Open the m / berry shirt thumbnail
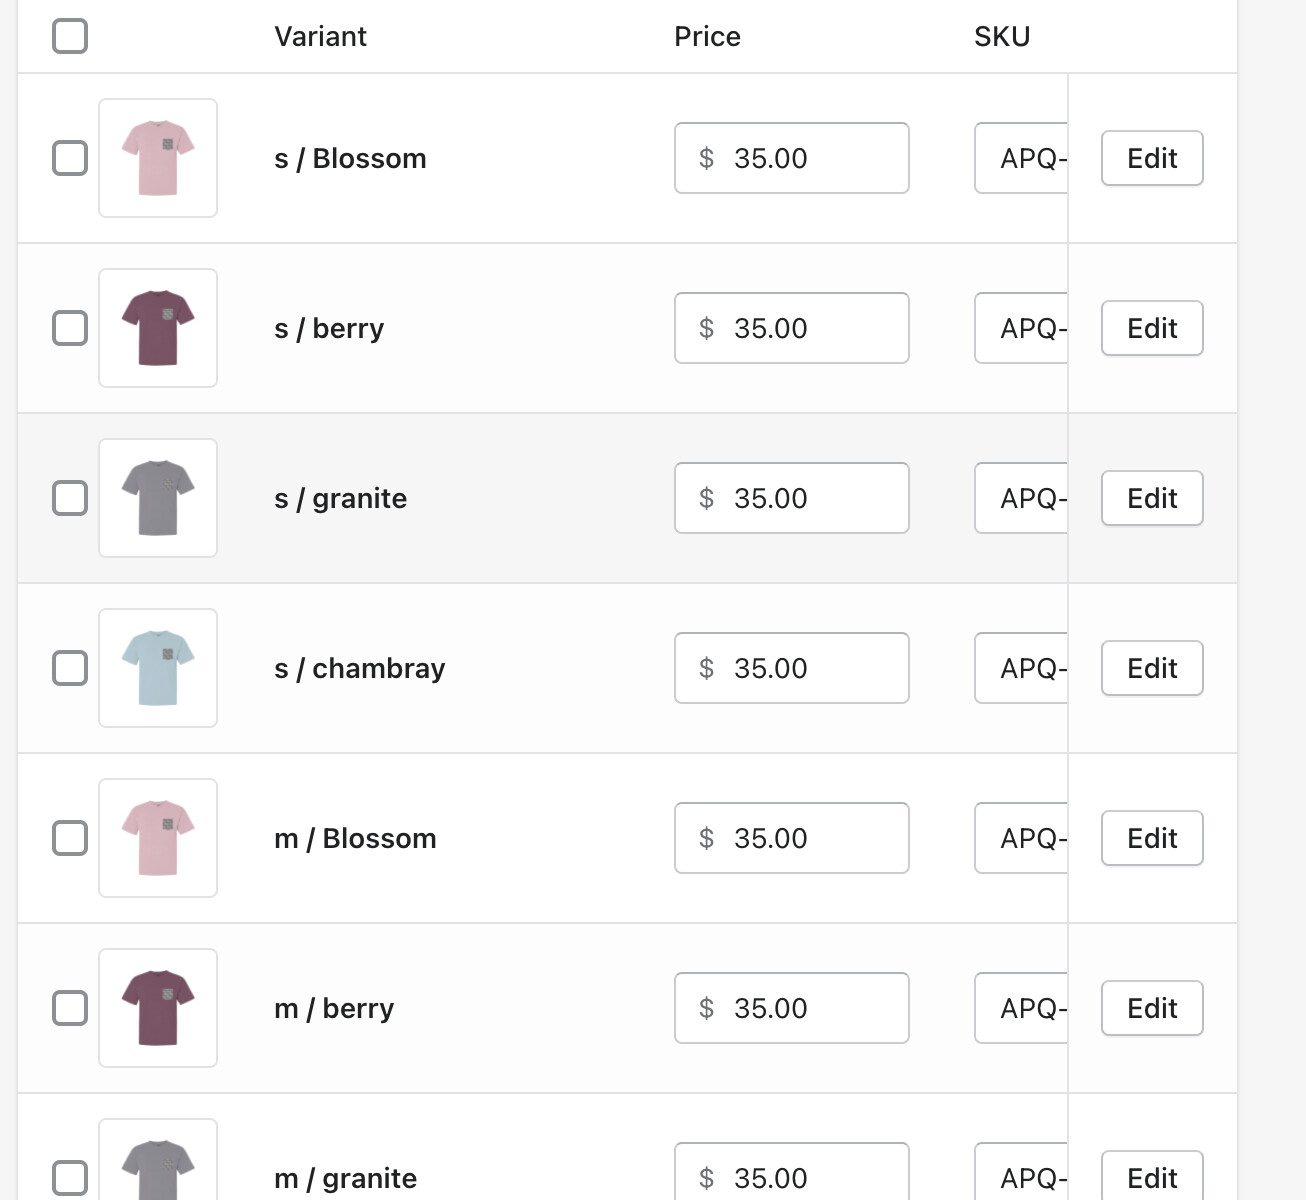The width and height of the screenshot is (1306, 1200). [158, 1008]
